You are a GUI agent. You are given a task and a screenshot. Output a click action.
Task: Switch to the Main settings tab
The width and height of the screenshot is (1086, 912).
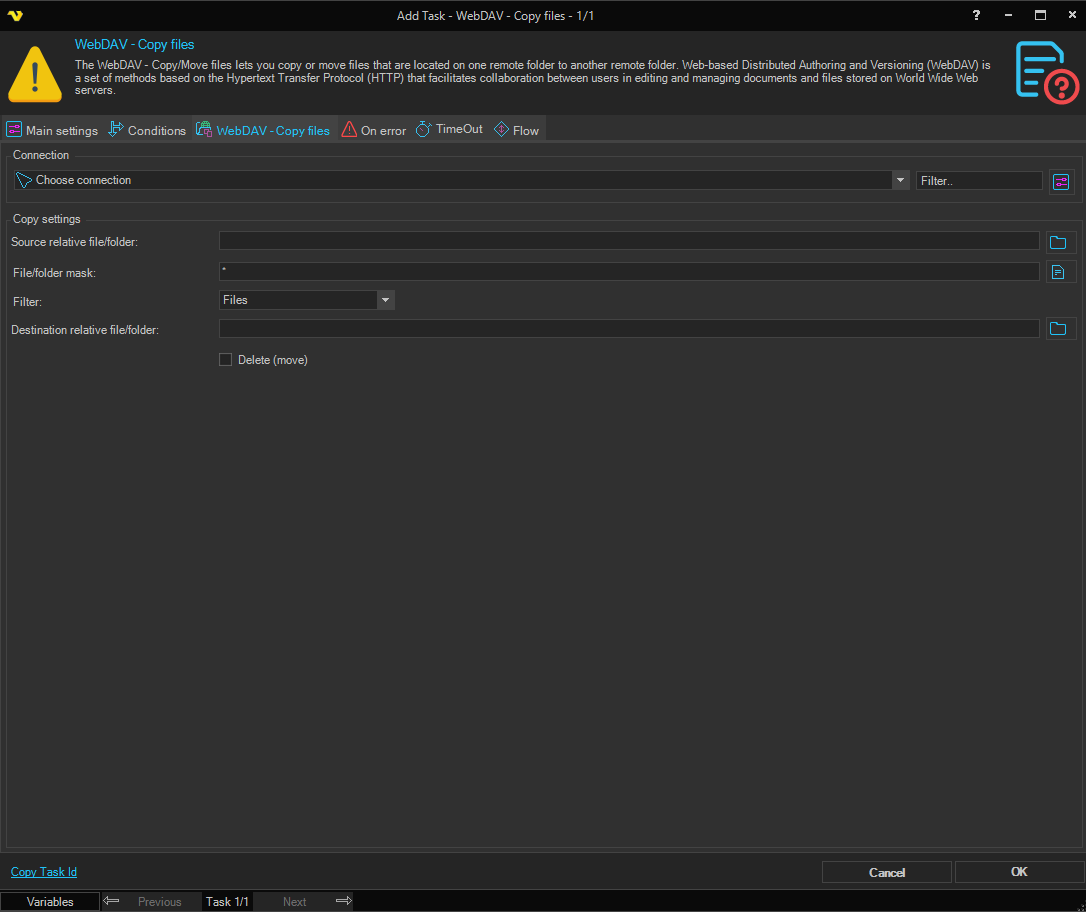(52, 130)
